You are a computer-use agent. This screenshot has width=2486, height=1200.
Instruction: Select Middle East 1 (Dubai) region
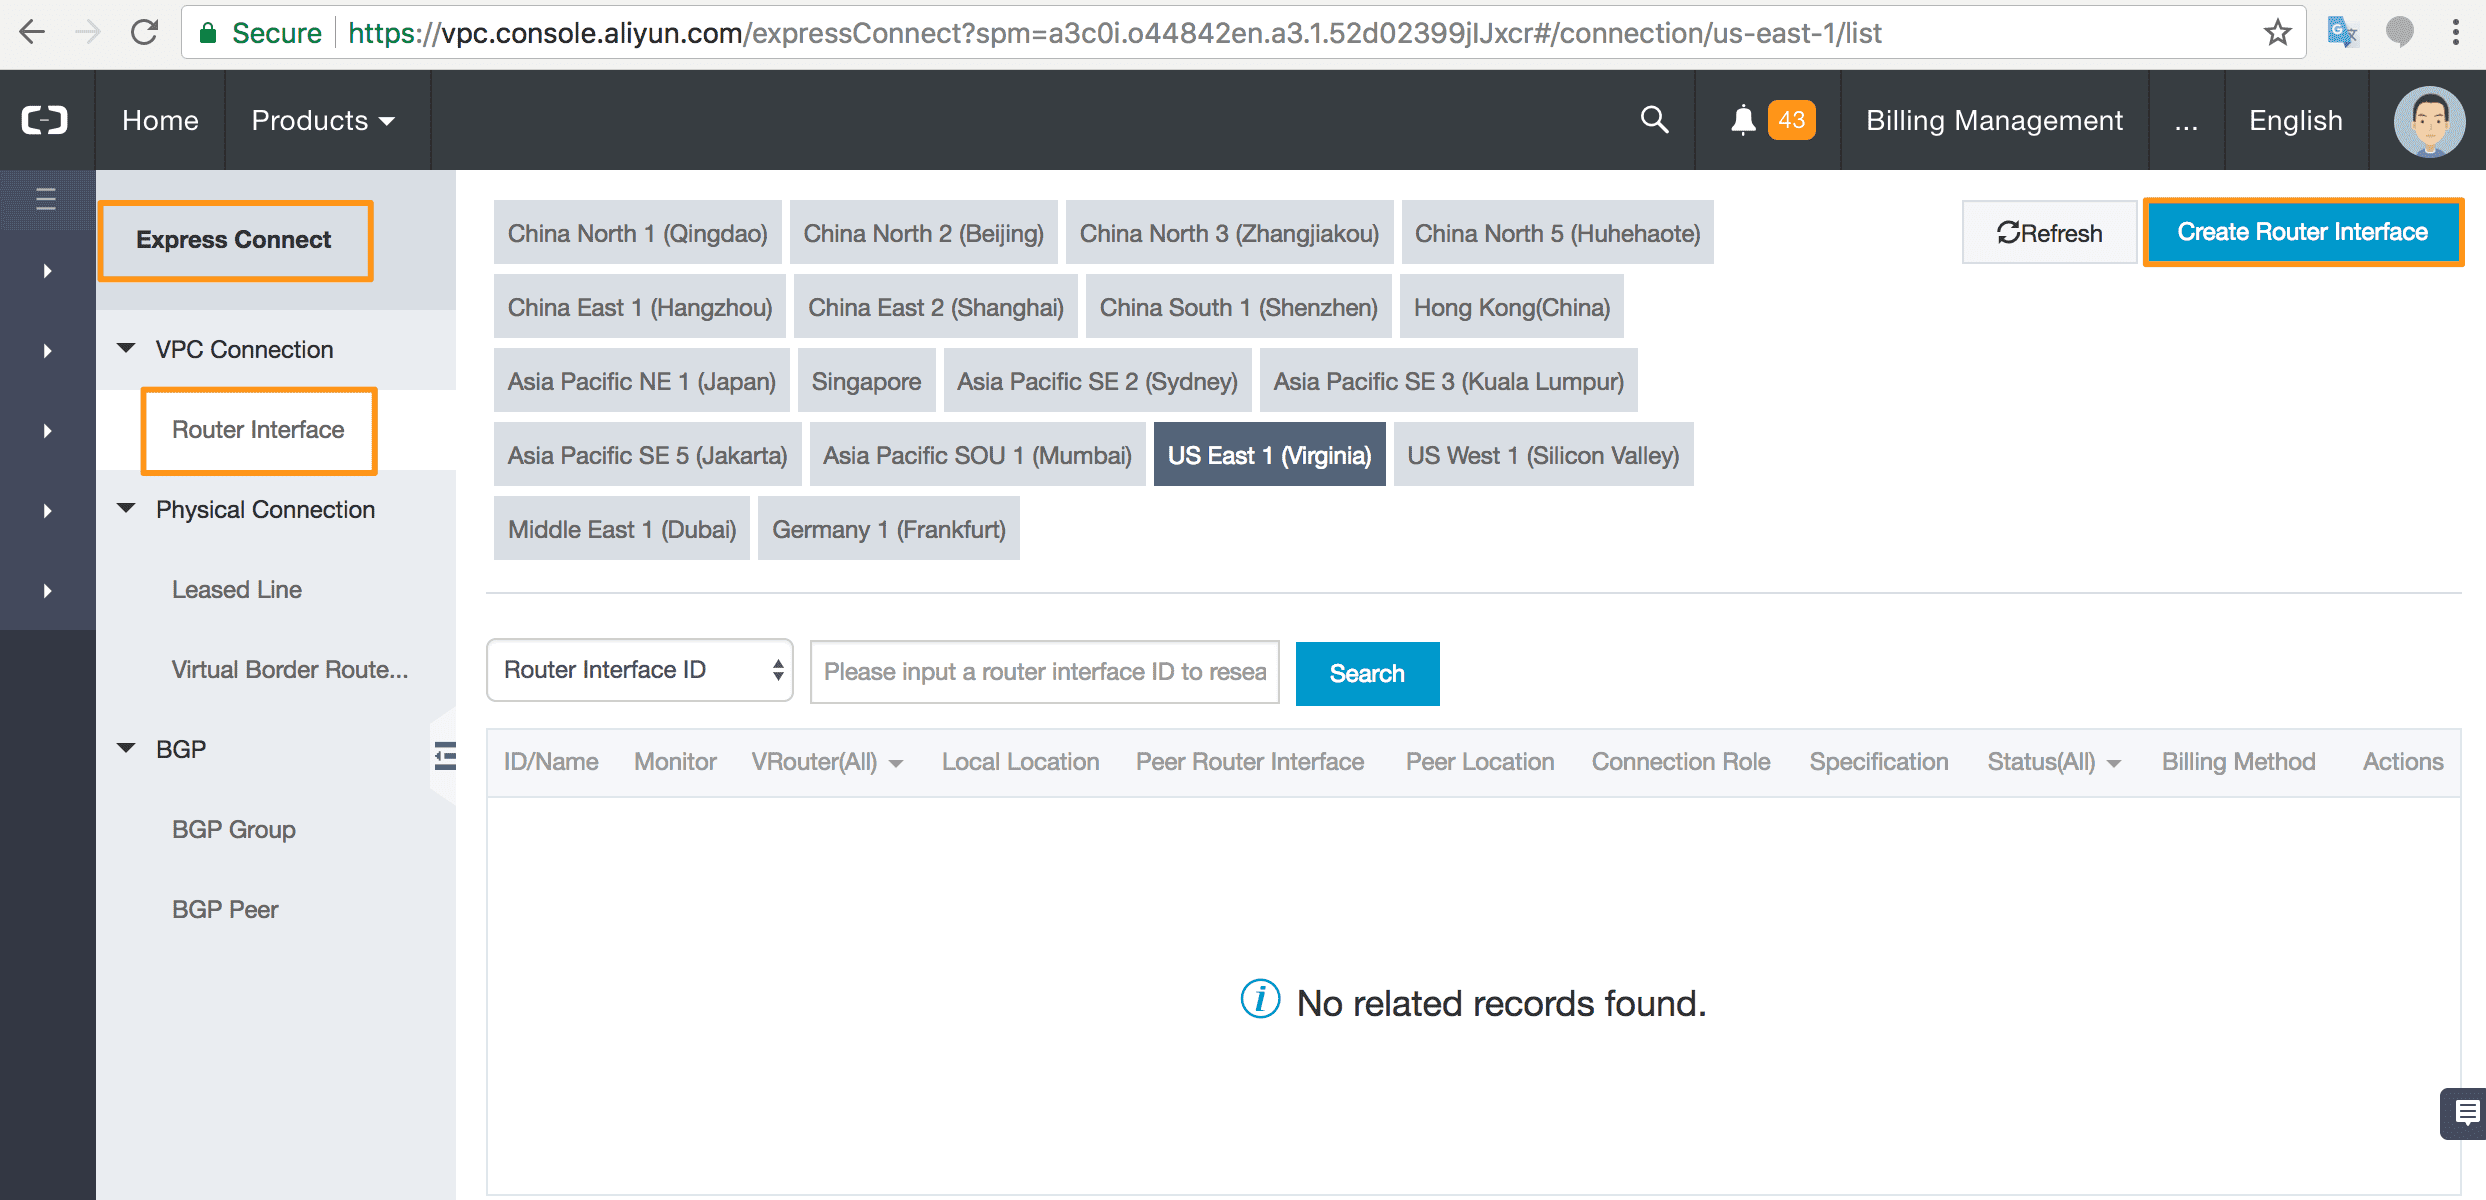tap(622, 529)
